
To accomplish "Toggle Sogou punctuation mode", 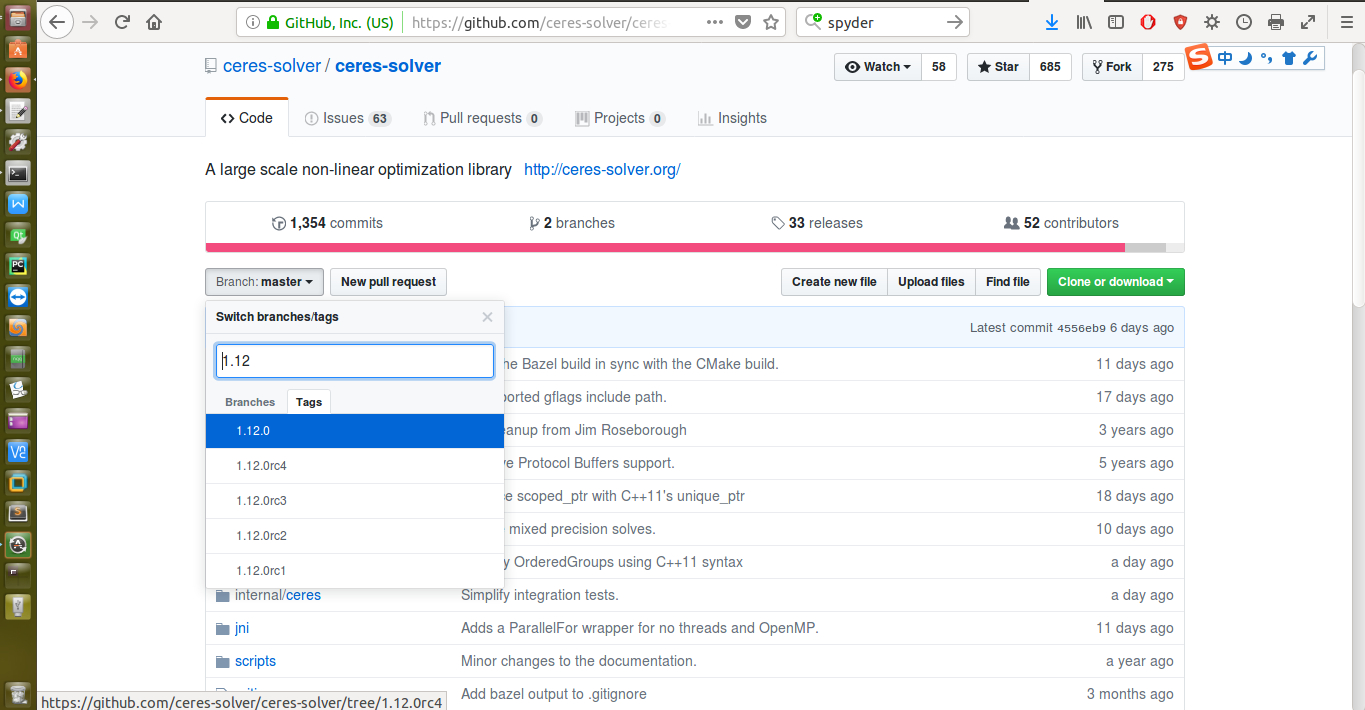I will coord(1267,58).
